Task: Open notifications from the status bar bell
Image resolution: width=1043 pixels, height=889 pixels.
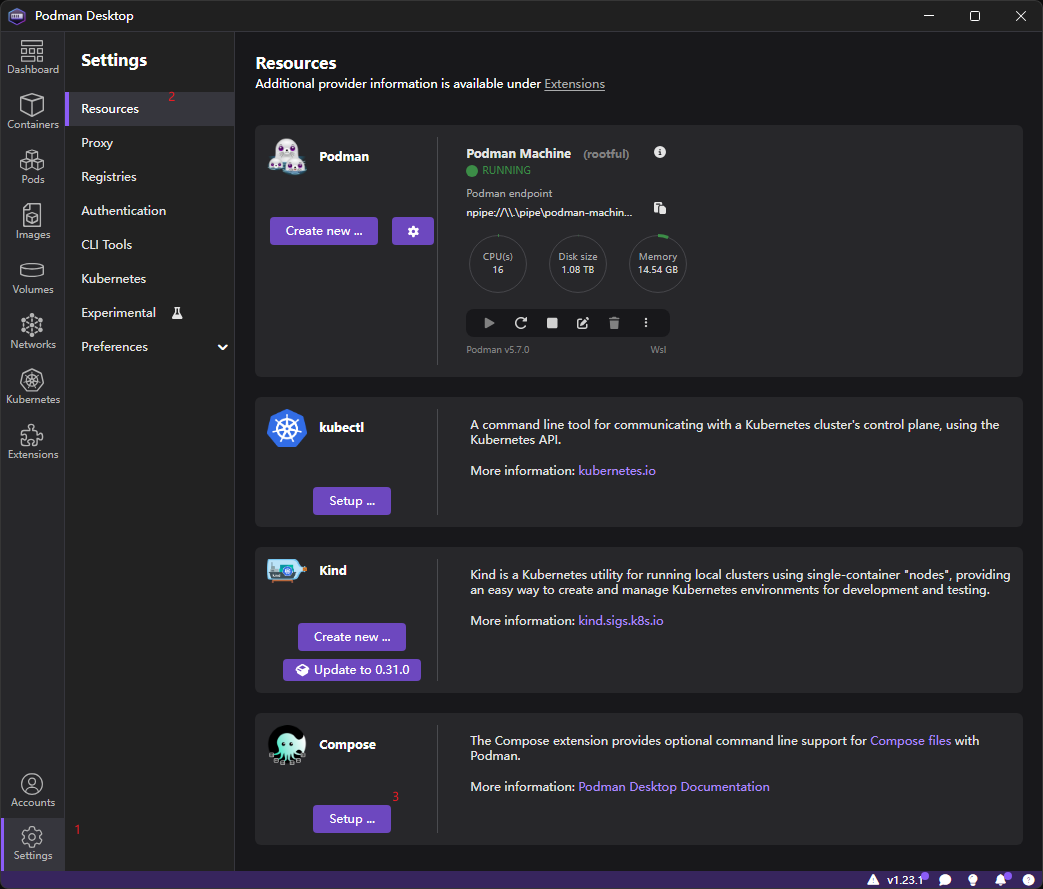Action: point(1002,878)
